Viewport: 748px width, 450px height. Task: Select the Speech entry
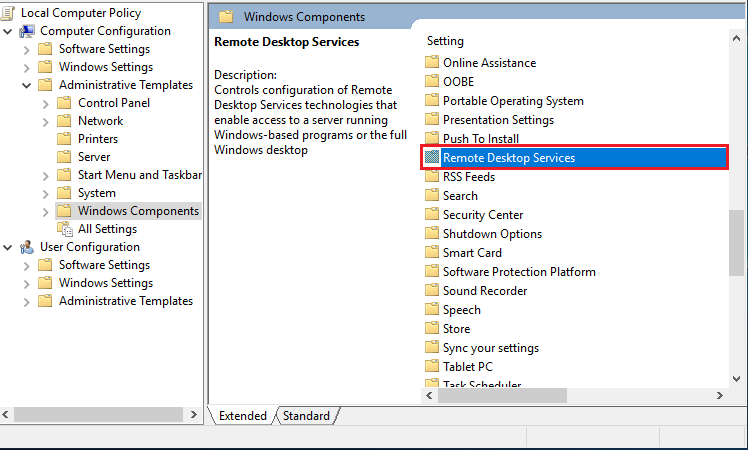pyautogui.click(x=461, y=310)
